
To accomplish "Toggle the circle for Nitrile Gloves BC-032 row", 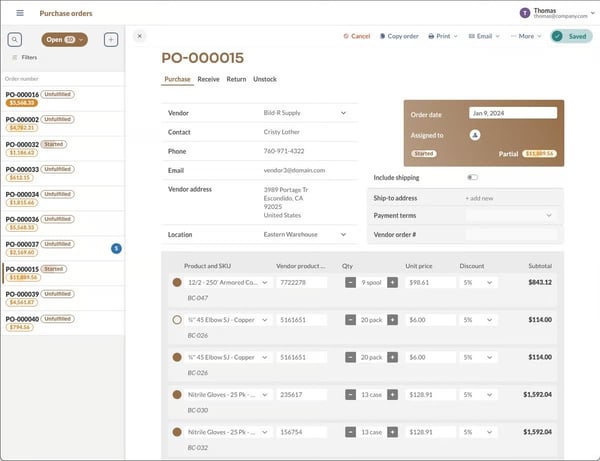I will (177, 432).
